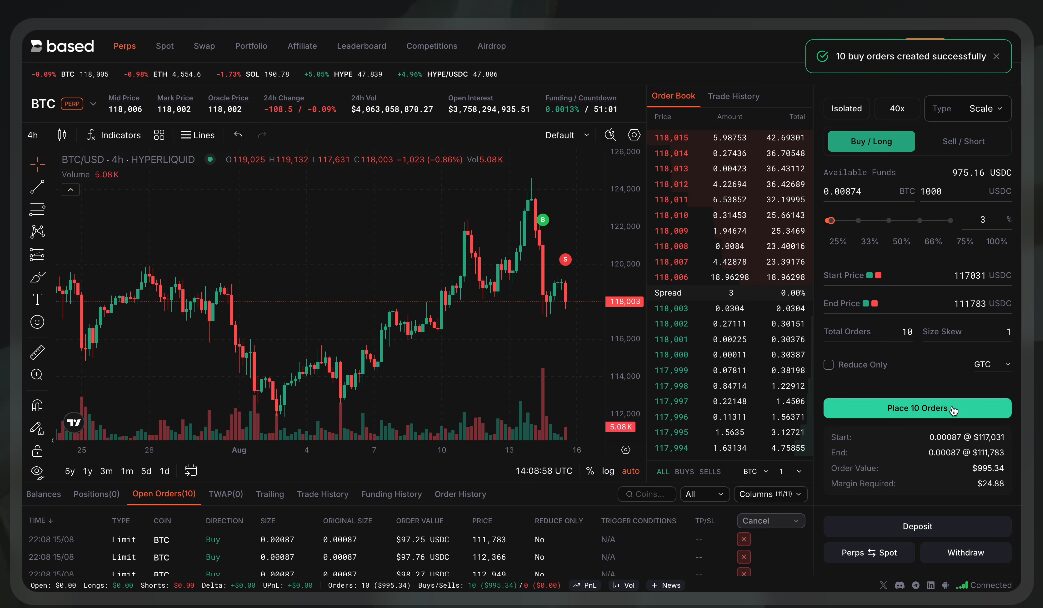Cancel the order priced 112,366
The height and width of the screenshot is (608, 1043).
744,557
